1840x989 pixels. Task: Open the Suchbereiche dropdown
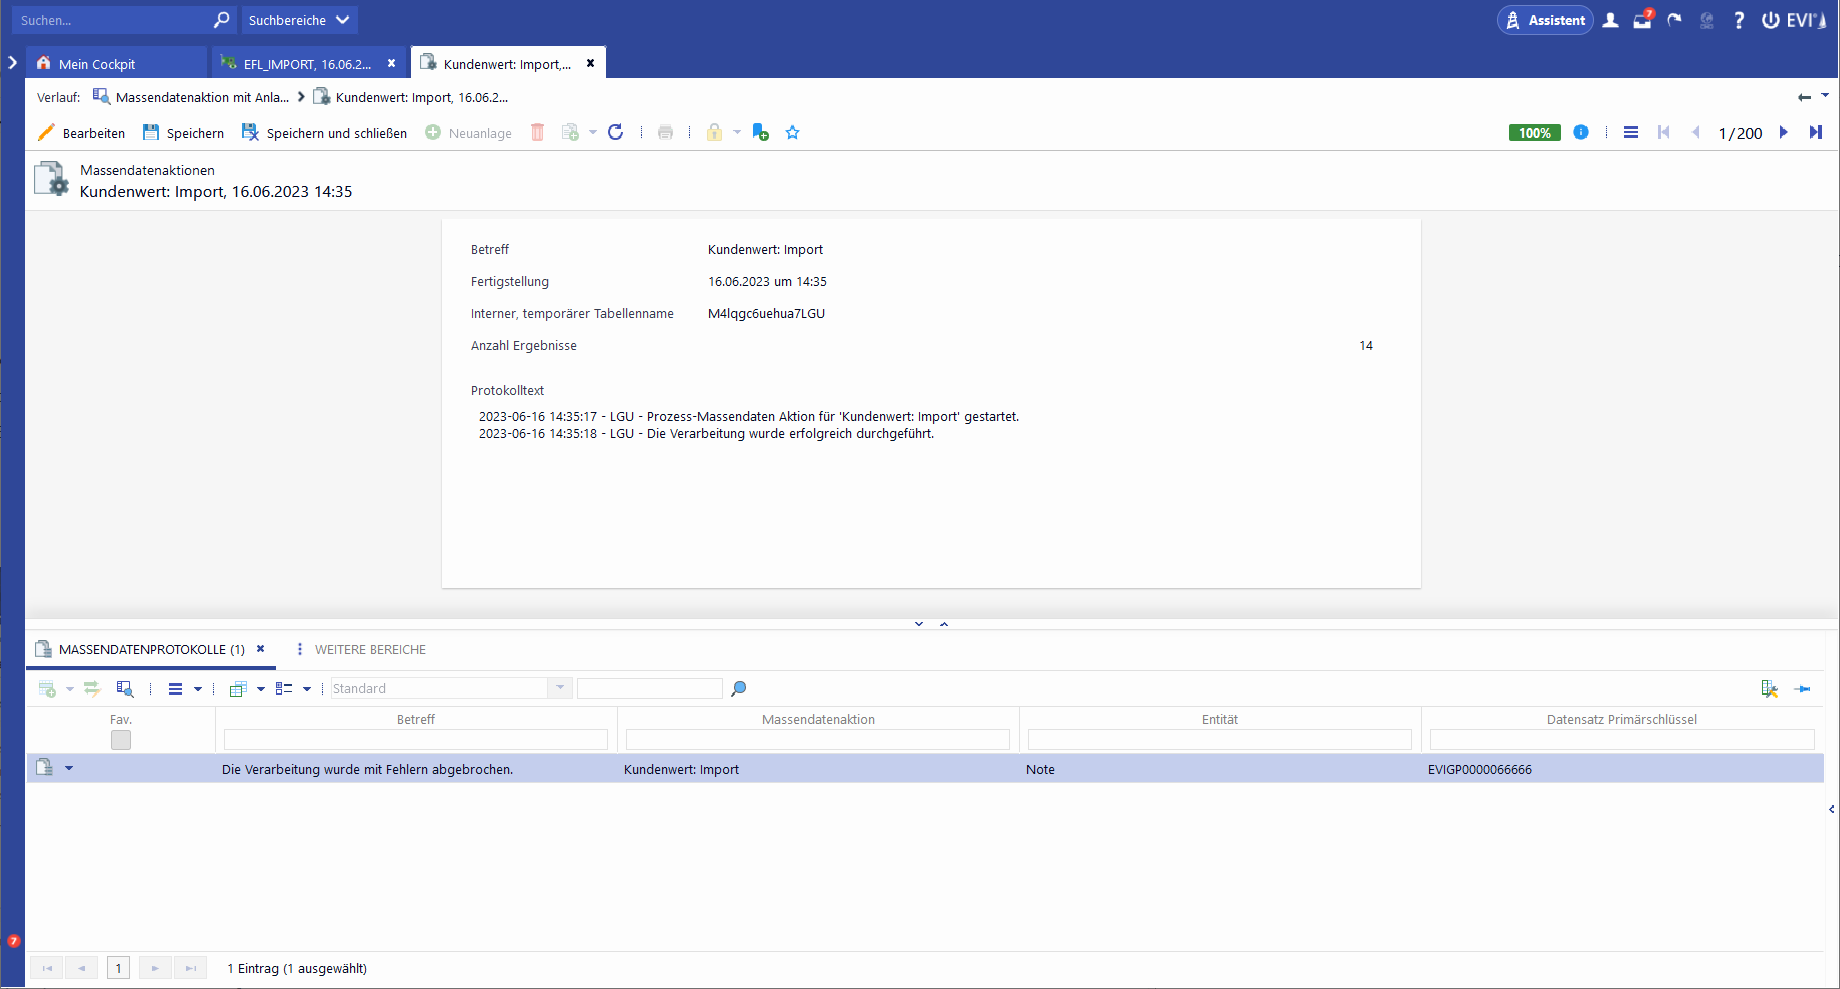299,20
